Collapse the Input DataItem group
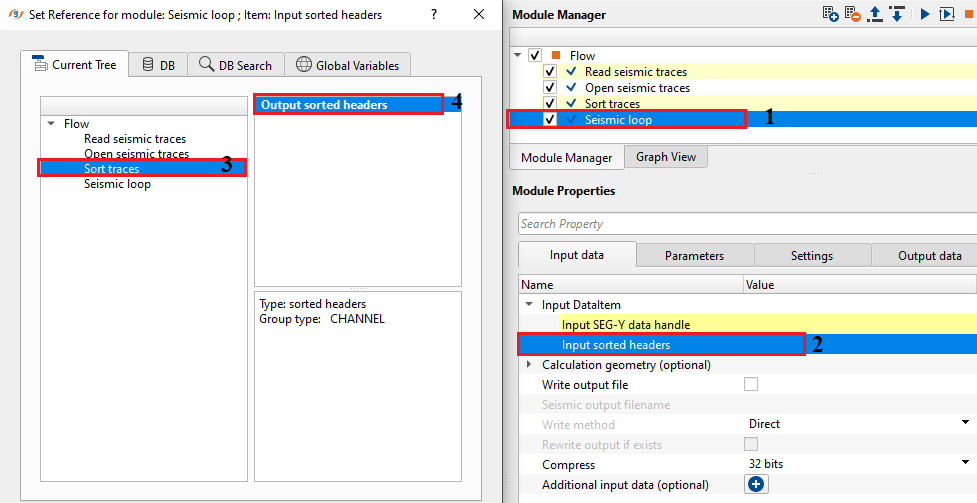 click(529, 305)
